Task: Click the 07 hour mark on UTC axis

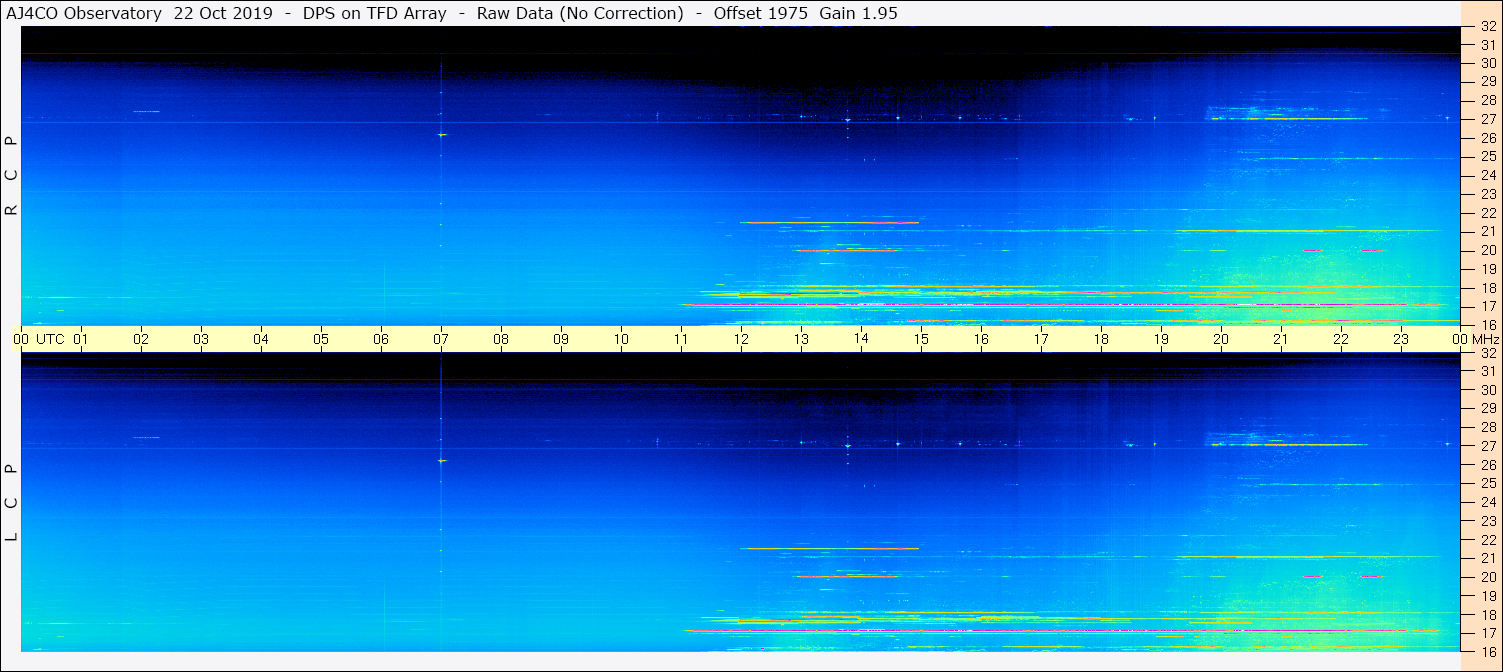Action: [x=441, y=339]
